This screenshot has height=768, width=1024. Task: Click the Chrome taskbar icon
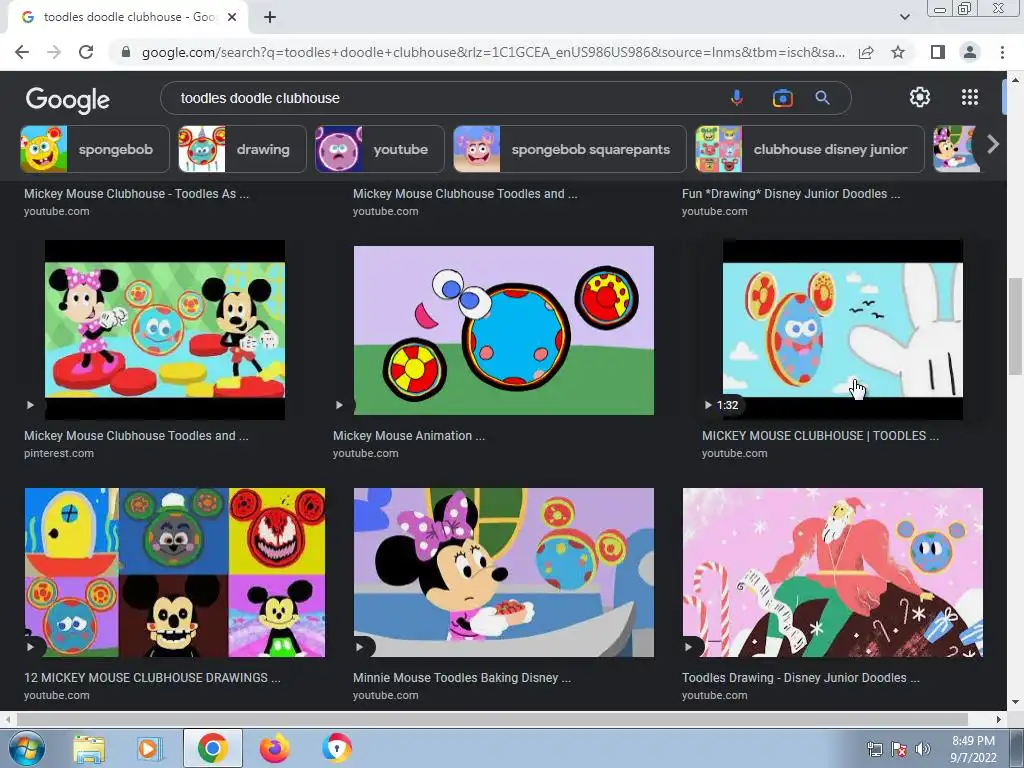coord(212,748)
